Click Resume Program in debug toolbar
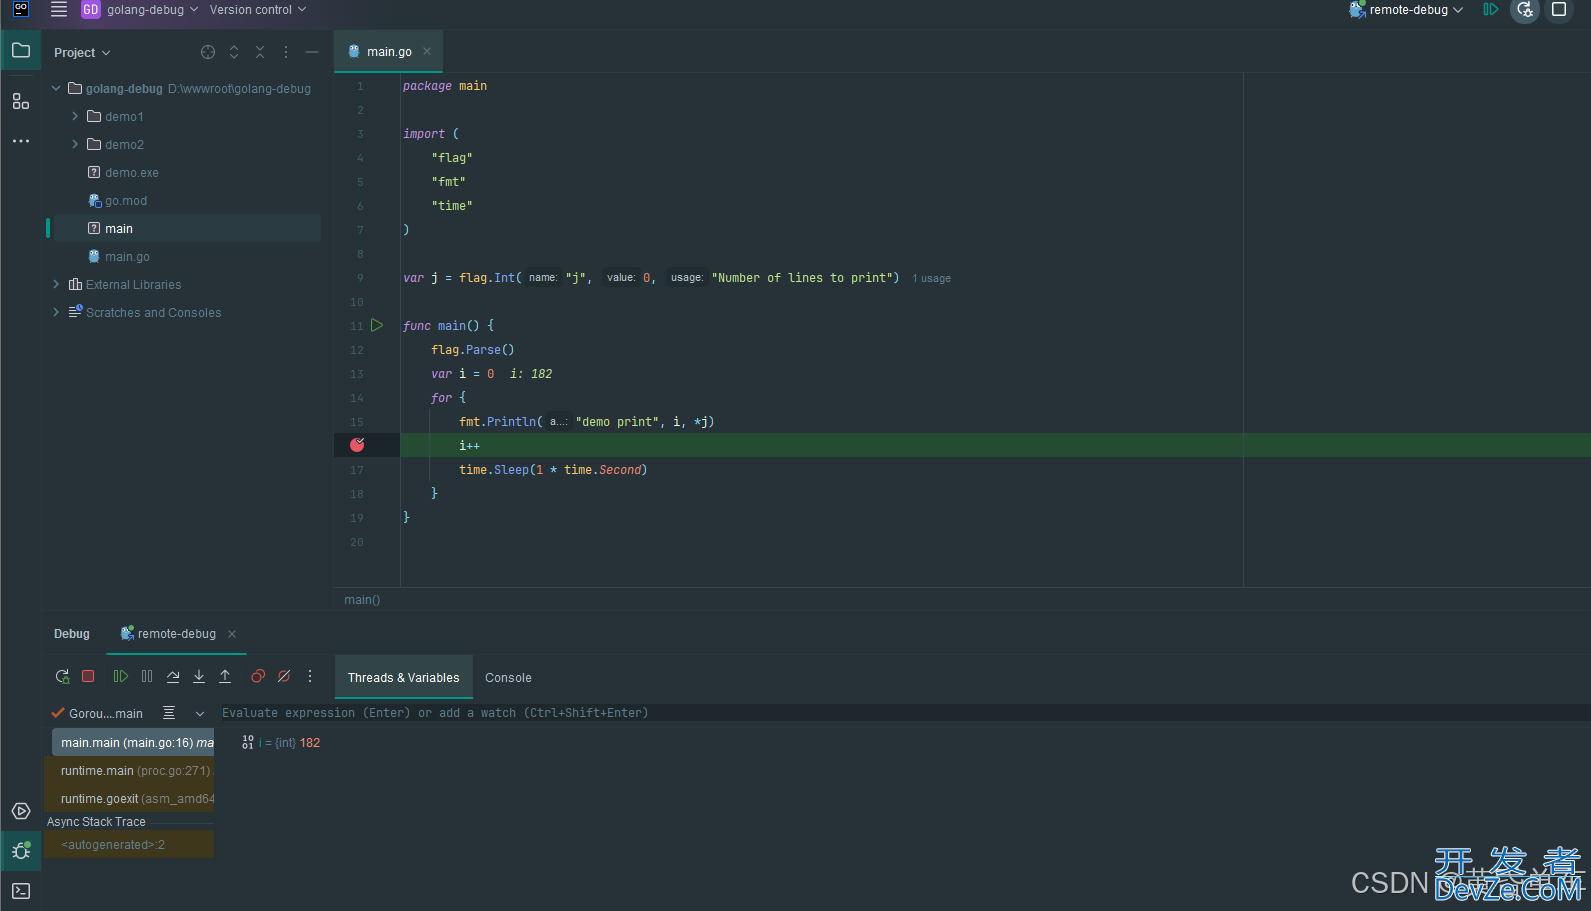Viewport: 1591px width, 911px height. (121, 677)
